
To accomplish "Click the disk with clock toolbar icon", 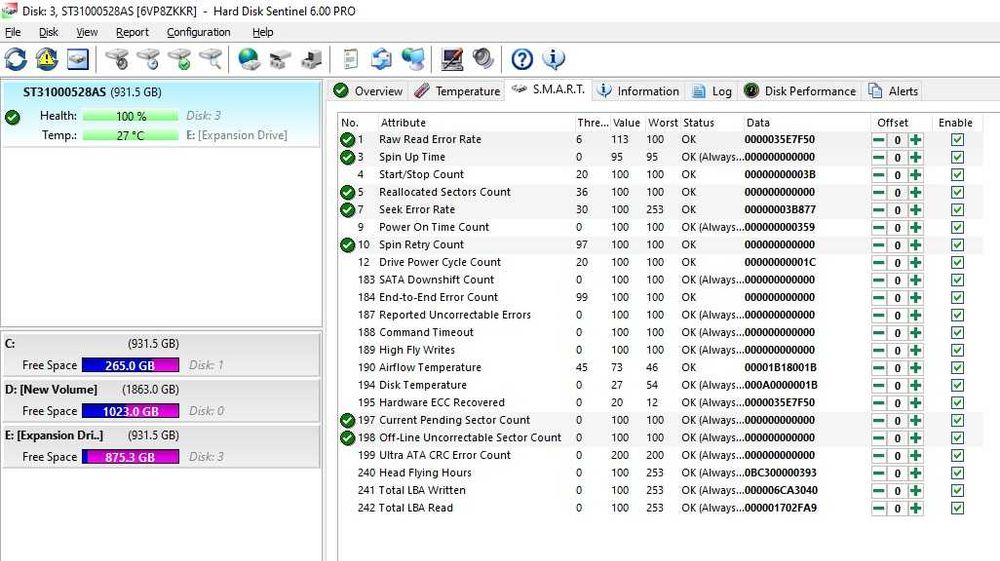I will (149, 59).
